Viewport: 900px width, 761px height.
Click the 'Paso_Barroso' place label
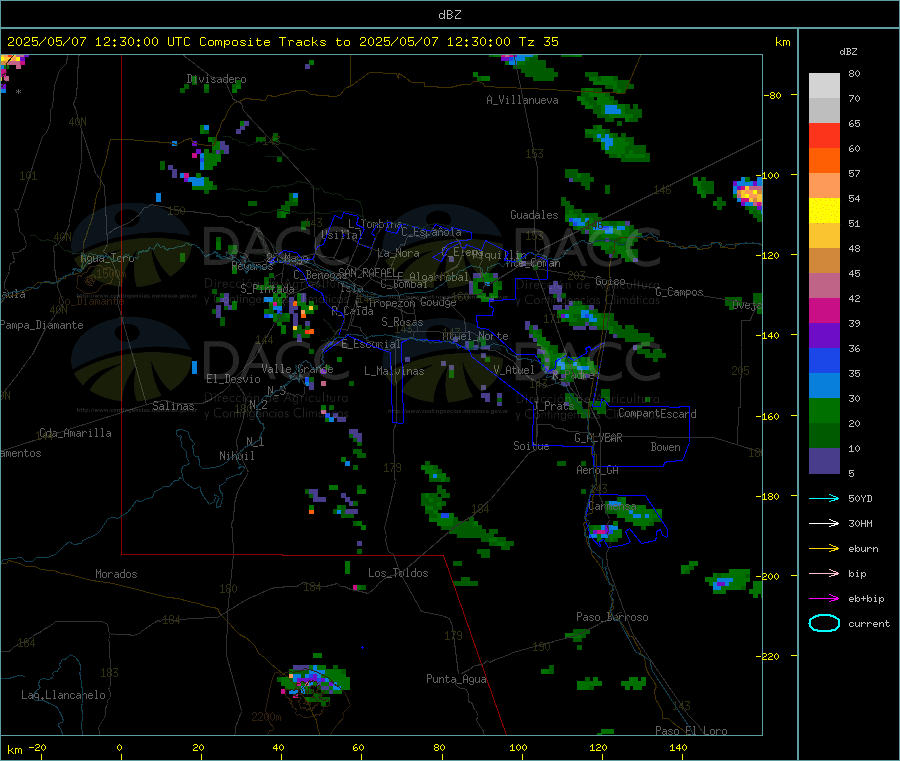(612, 617)
